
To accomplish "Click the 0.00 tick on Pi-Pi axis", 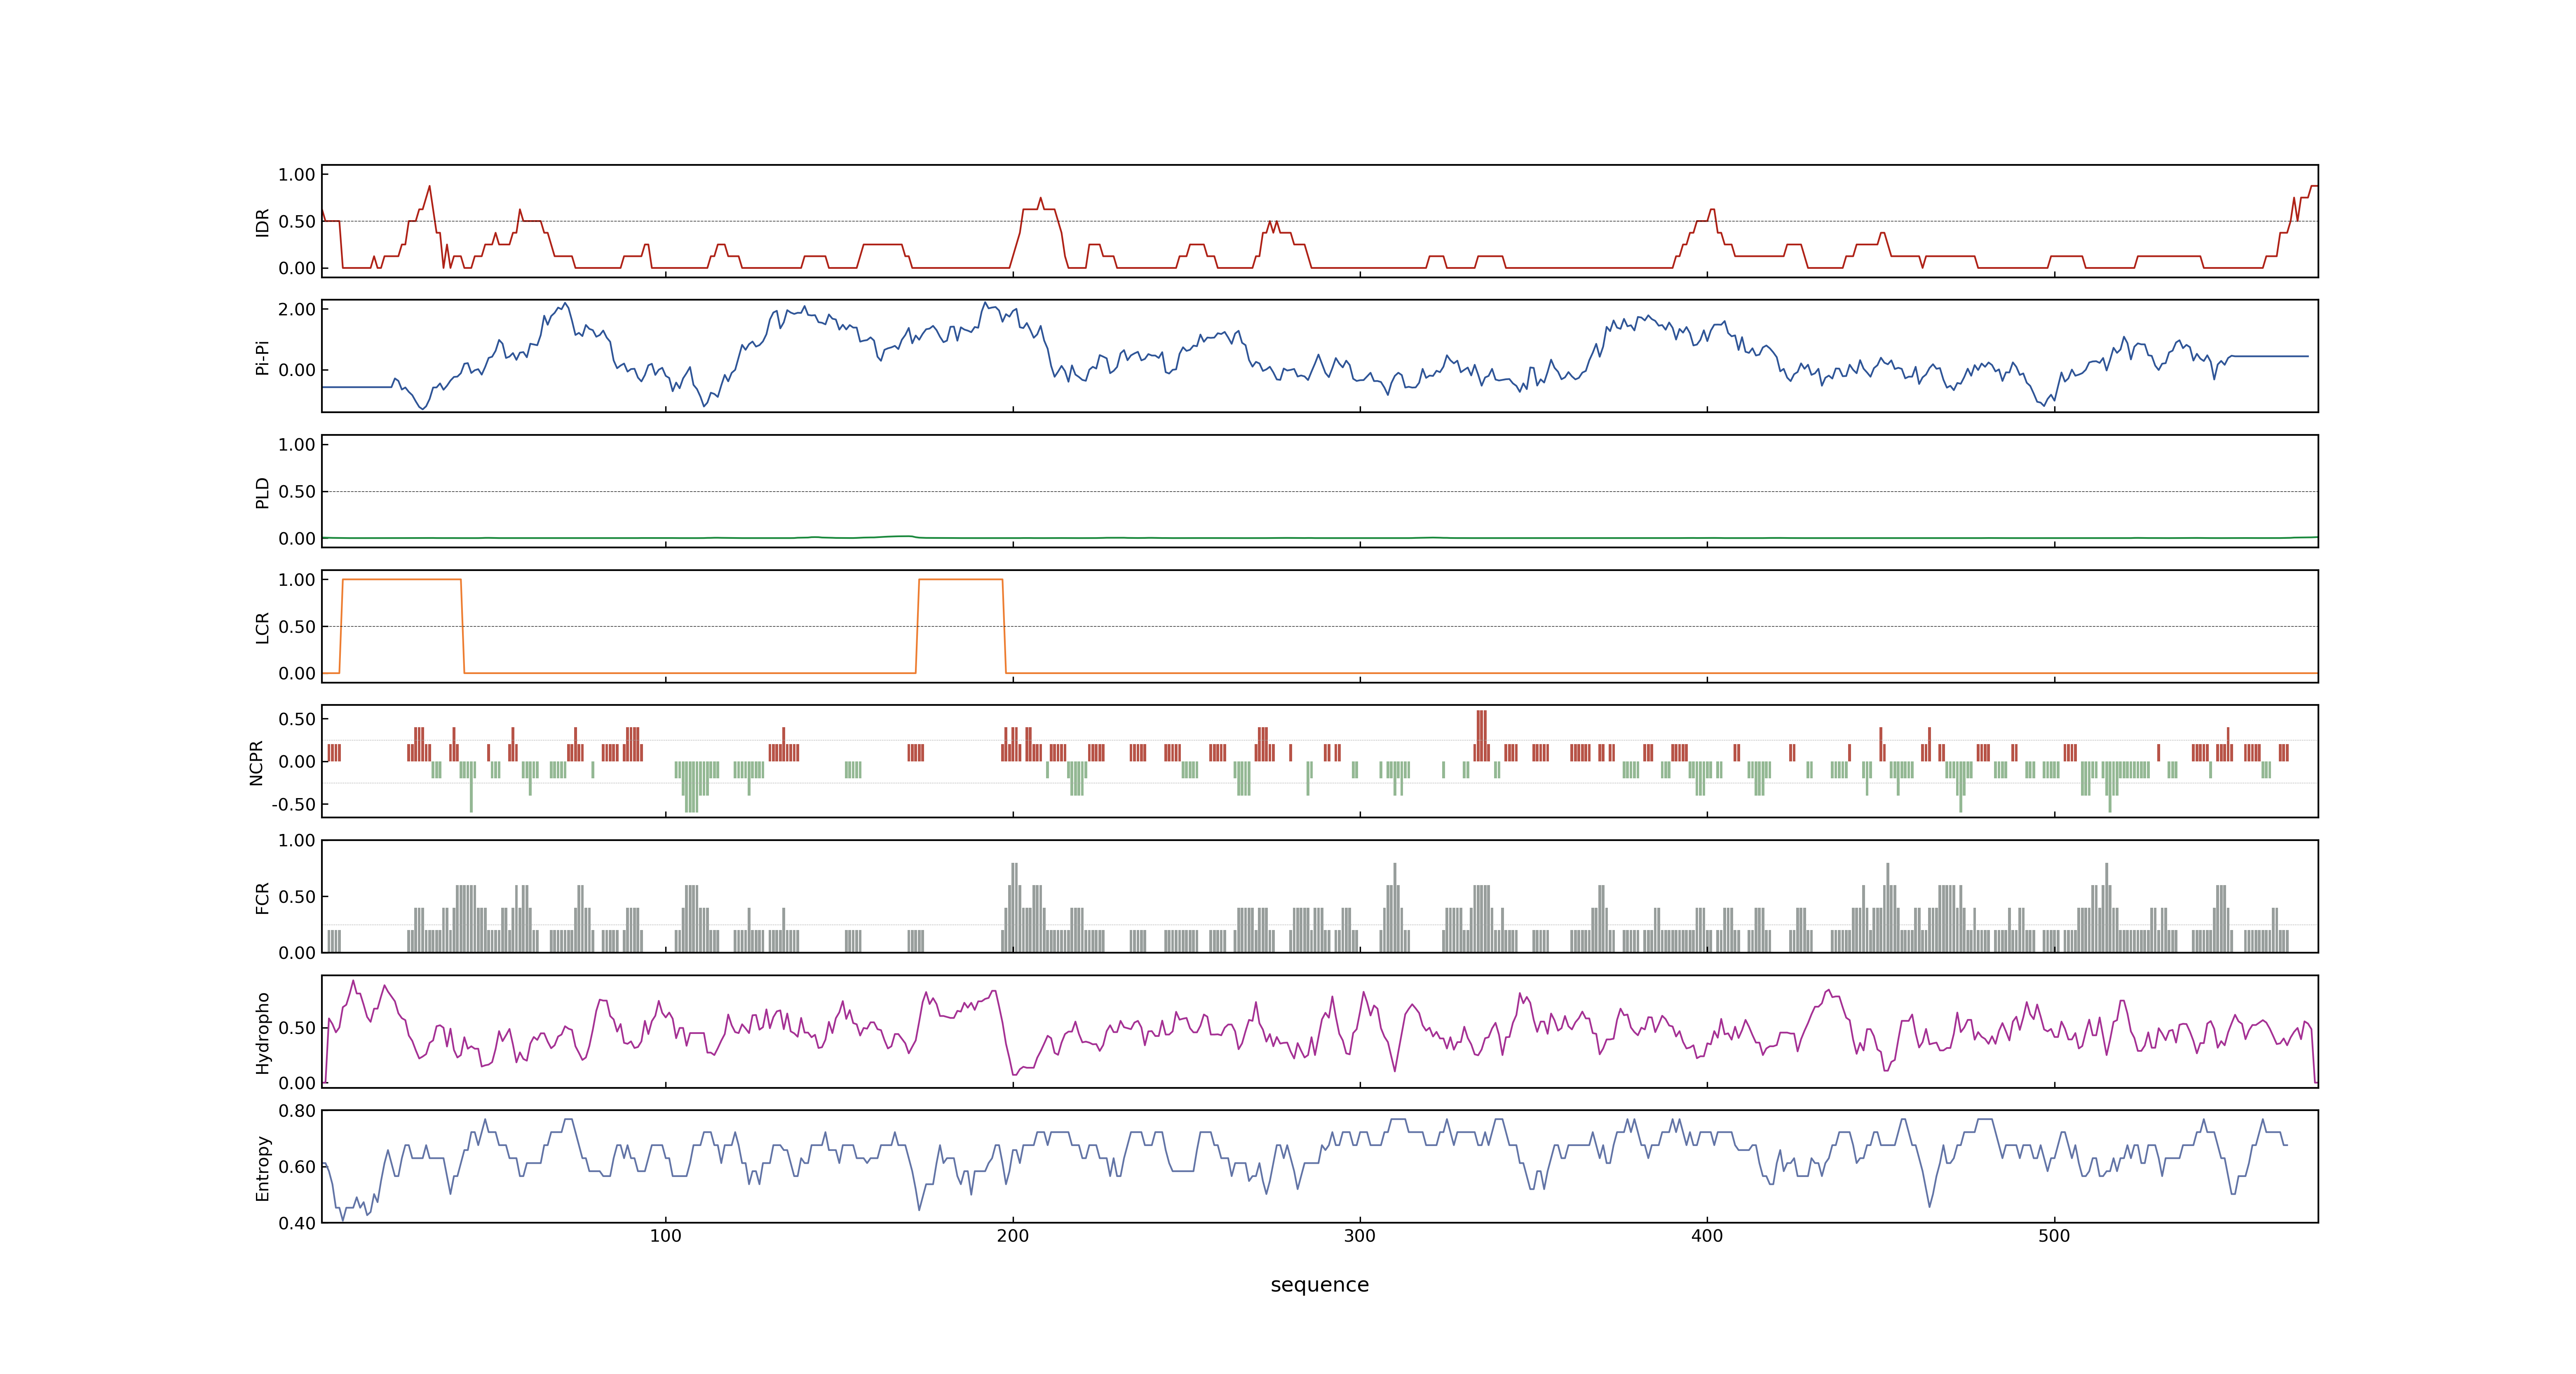I will 297,370.
